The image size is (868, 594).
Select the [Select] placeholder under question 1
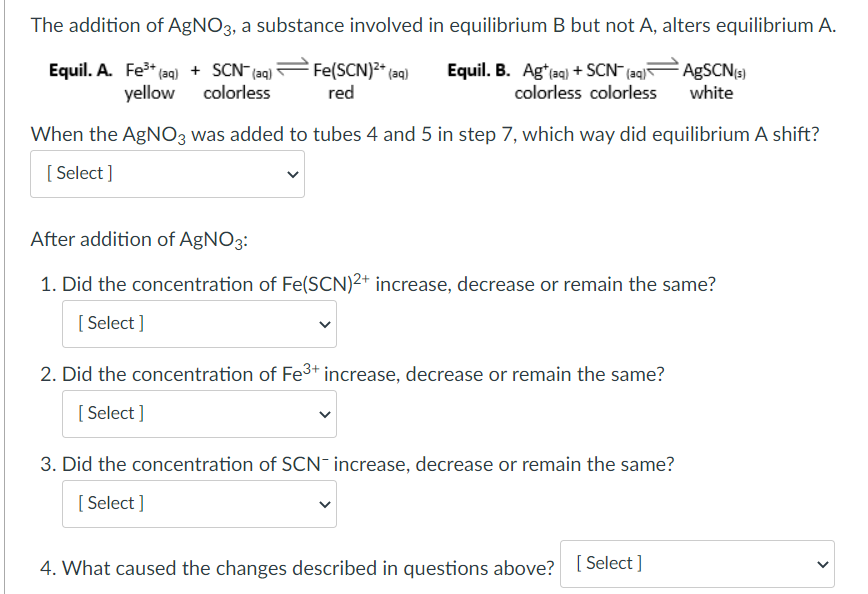tap(110, 323)
